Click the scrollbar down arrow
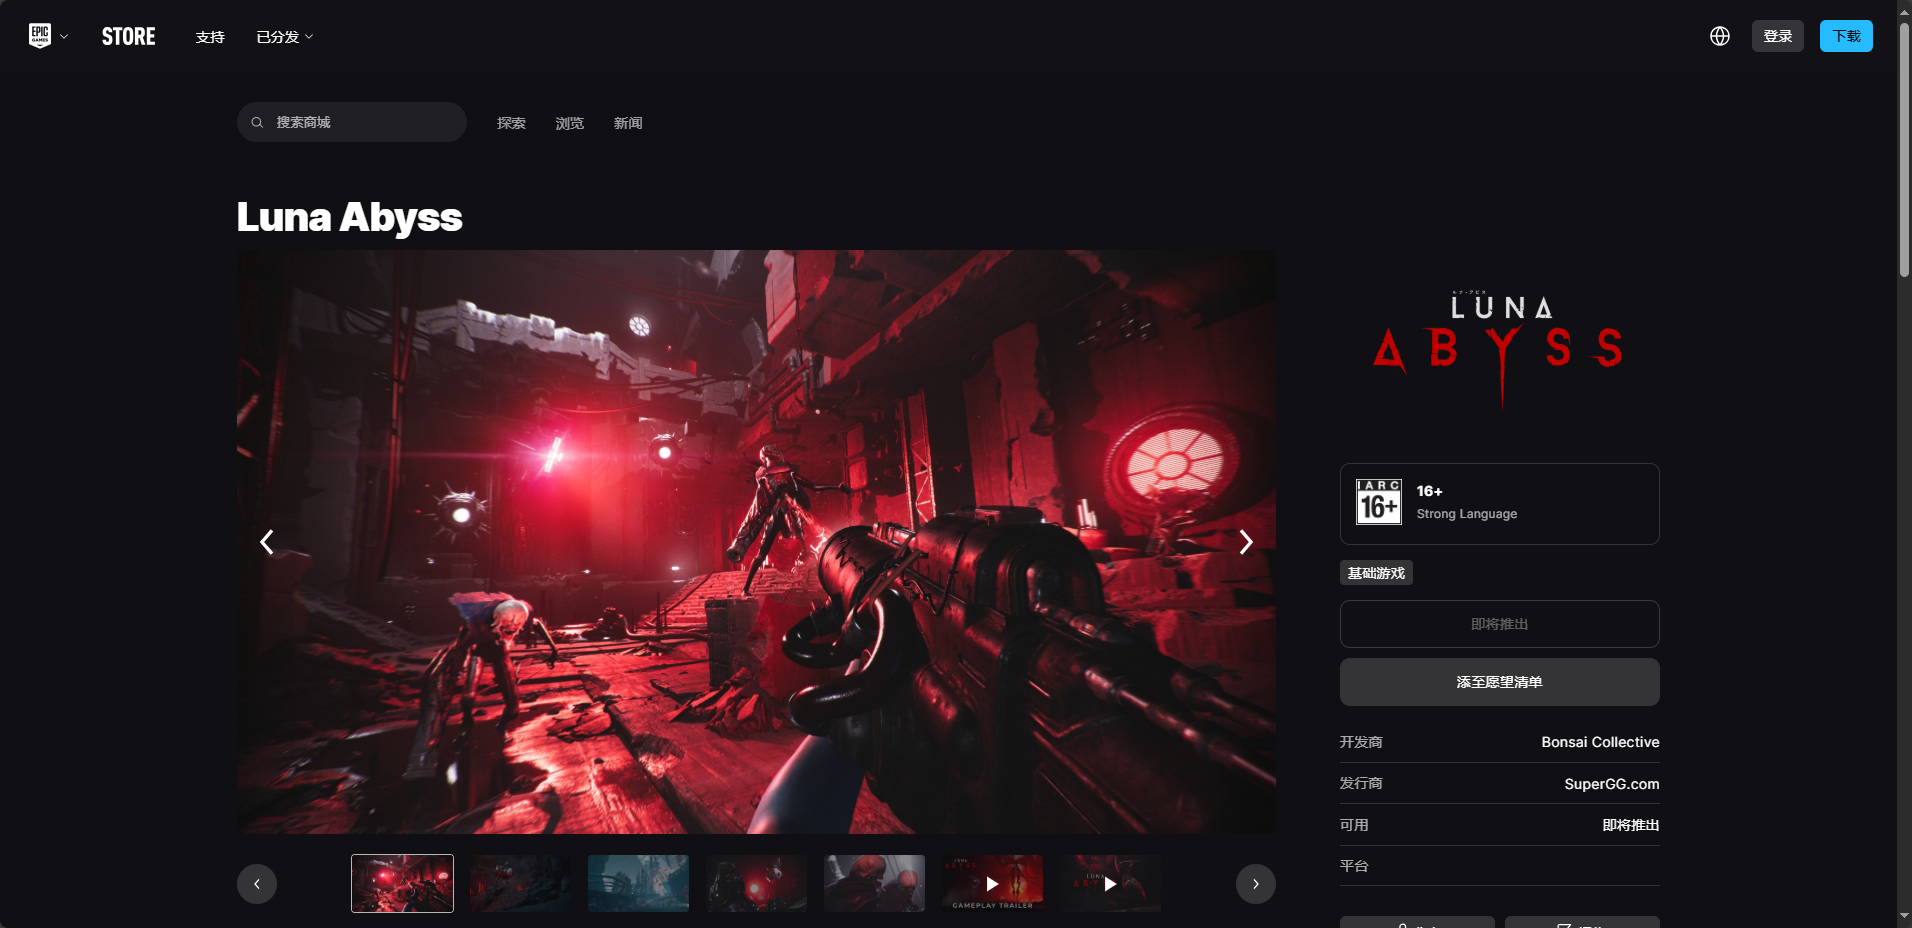This screenshot has height=928, width=1912. [1904, 916]
